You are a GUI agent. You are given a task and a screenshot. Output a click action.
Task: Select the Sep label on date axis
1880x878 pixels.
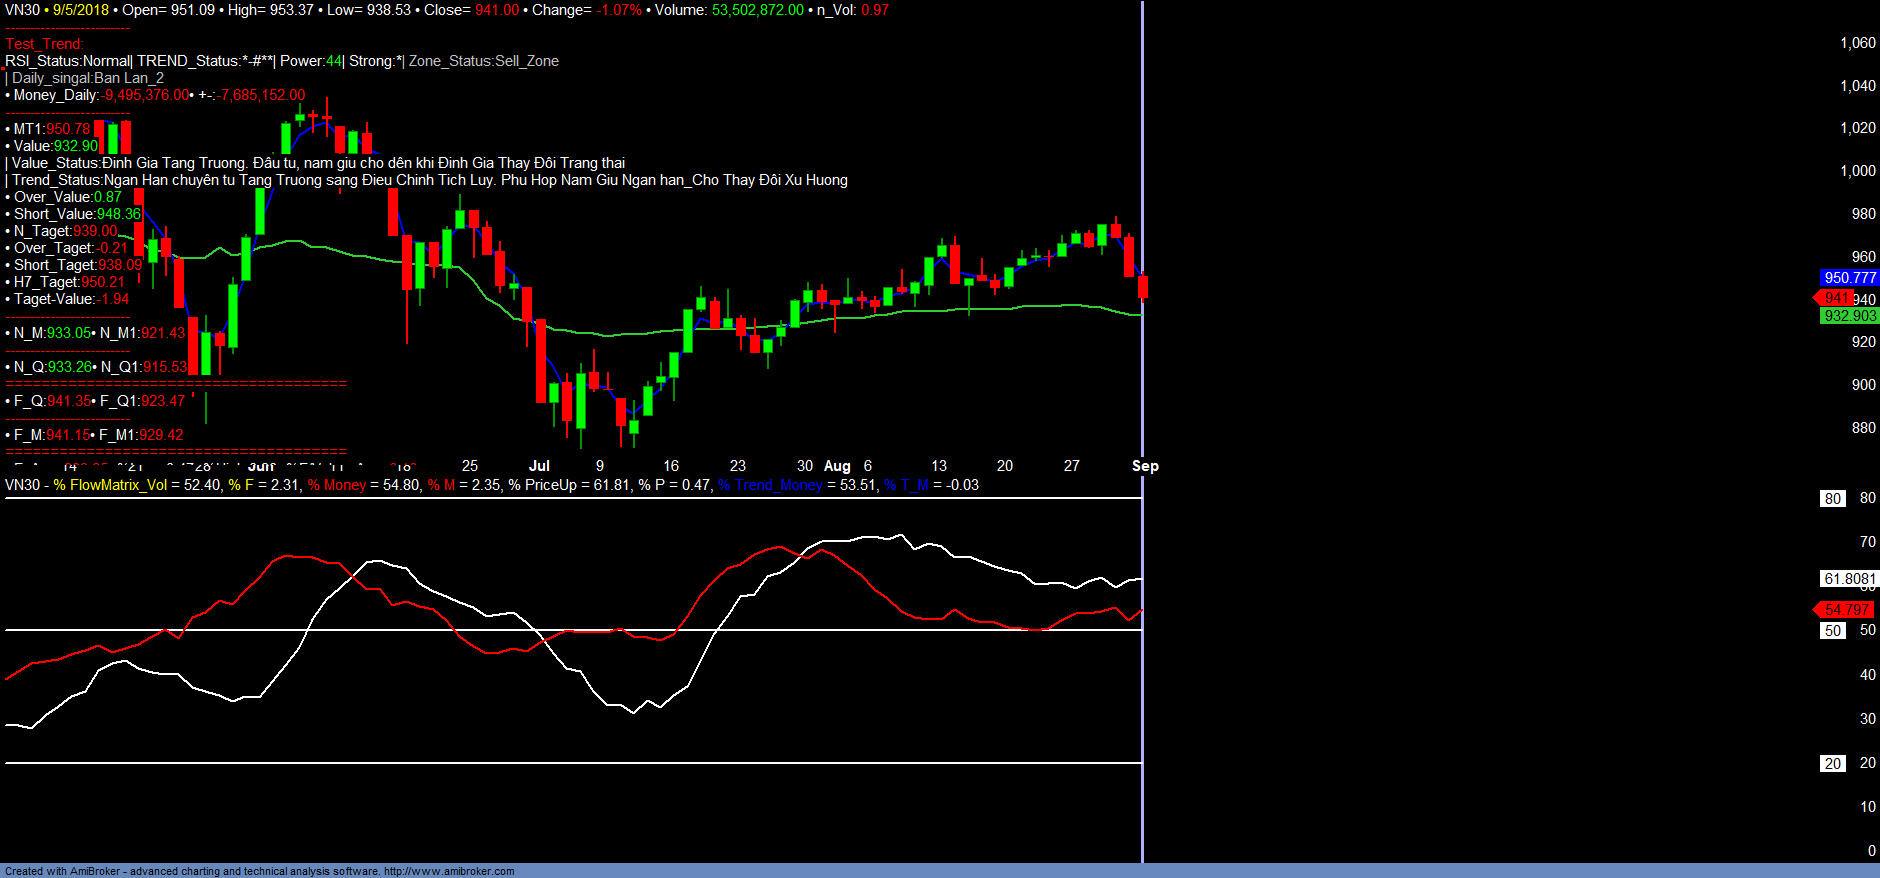click(1145, 466)
